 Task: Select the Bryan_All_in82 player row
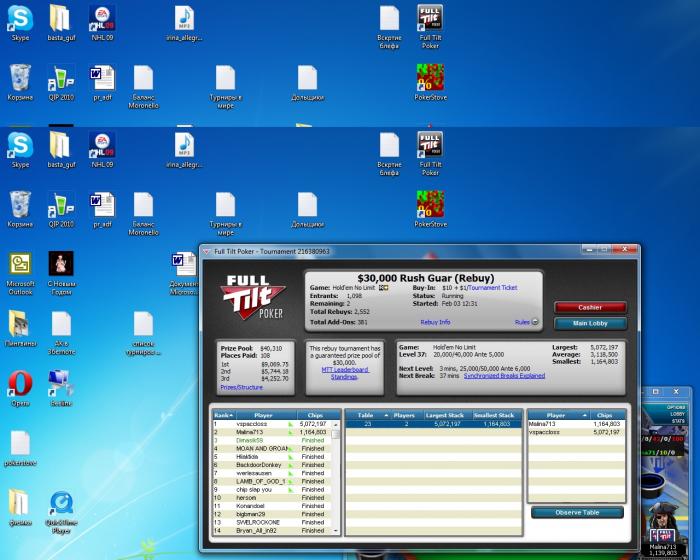click(x=271, y=531)
